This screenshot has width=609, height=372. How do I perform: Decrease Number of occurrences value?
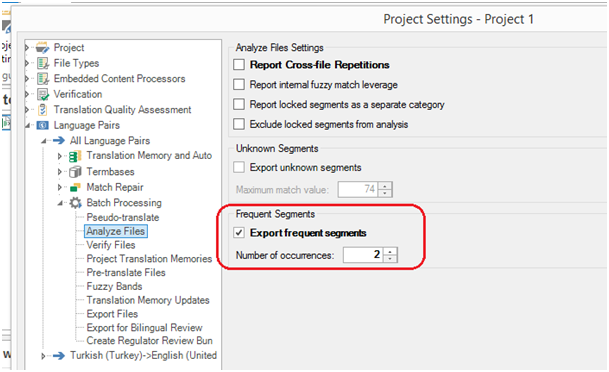[390, 259]
